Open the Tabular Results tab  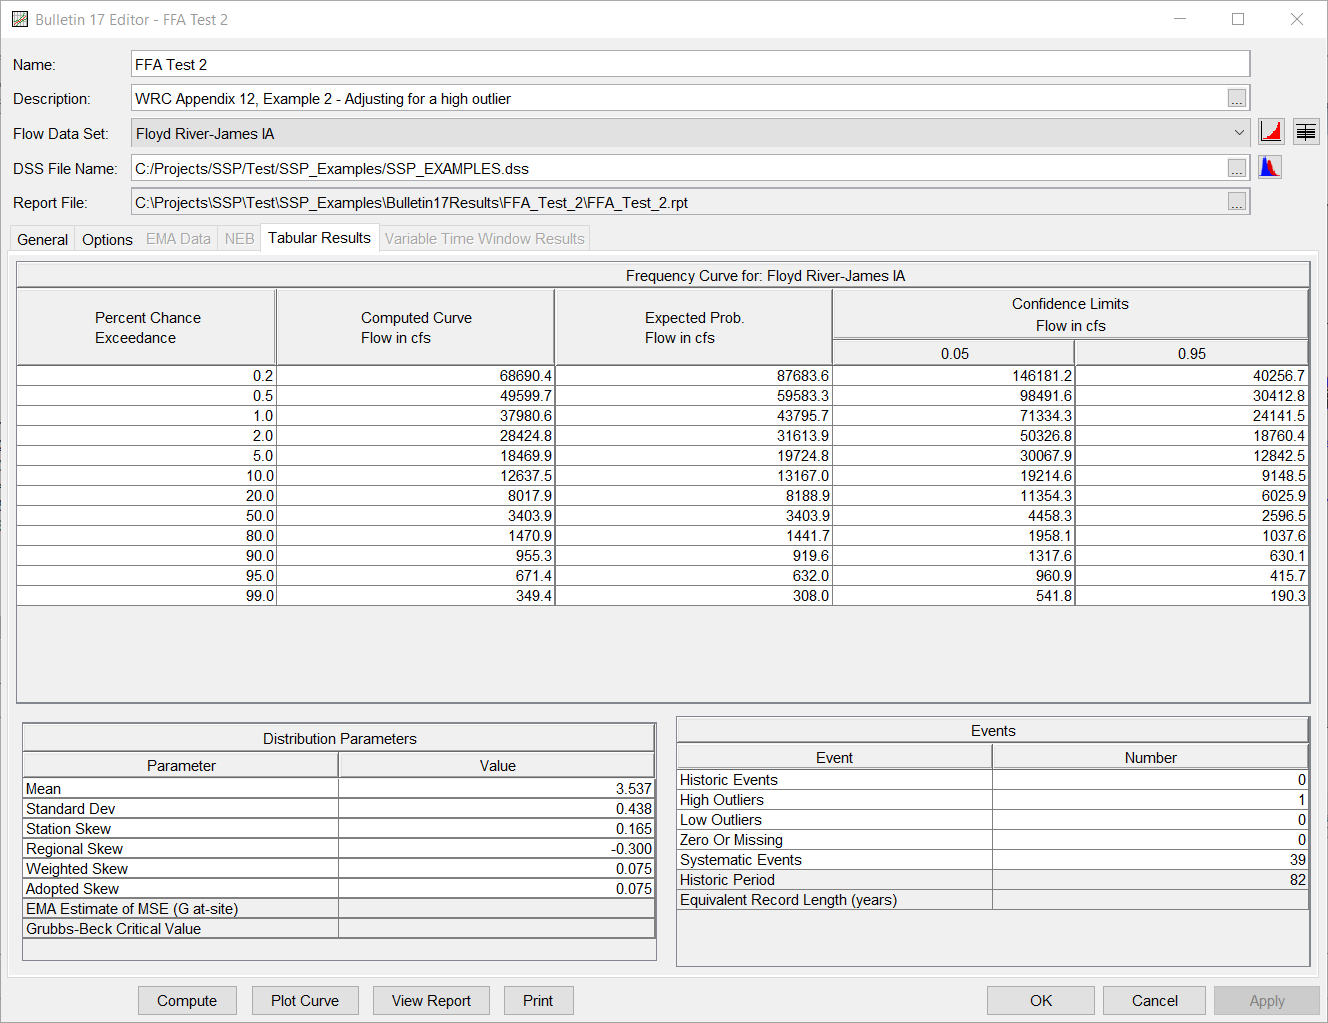[x=319, y=238]
